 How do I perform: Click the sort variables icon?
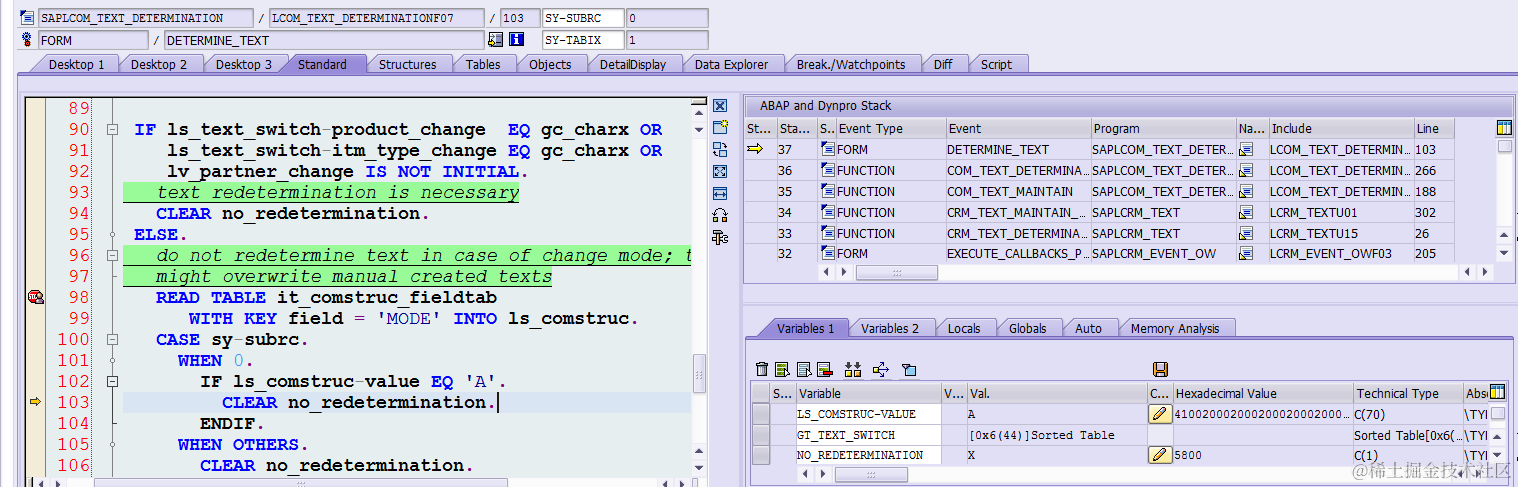tap(853, 370)
